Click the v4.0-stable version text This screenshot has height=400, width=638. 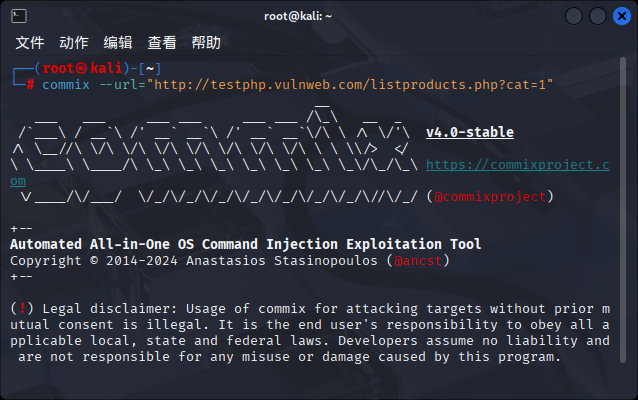pyautogui.click(x=470, y=132)
